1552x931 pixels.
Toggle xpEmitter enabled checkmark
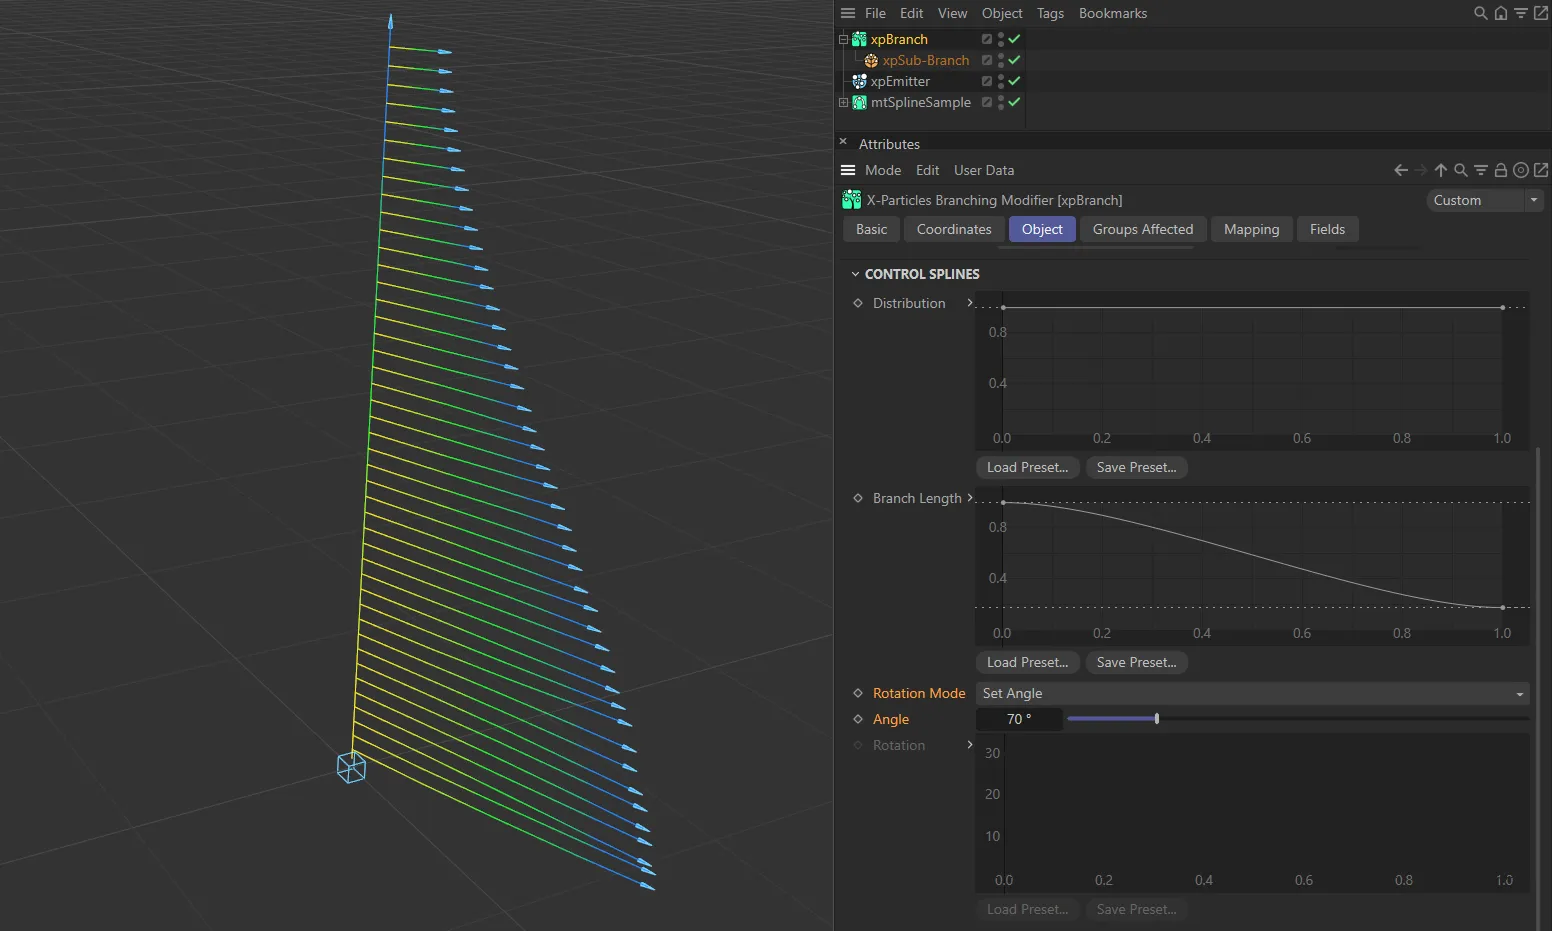coord(1013,81)
